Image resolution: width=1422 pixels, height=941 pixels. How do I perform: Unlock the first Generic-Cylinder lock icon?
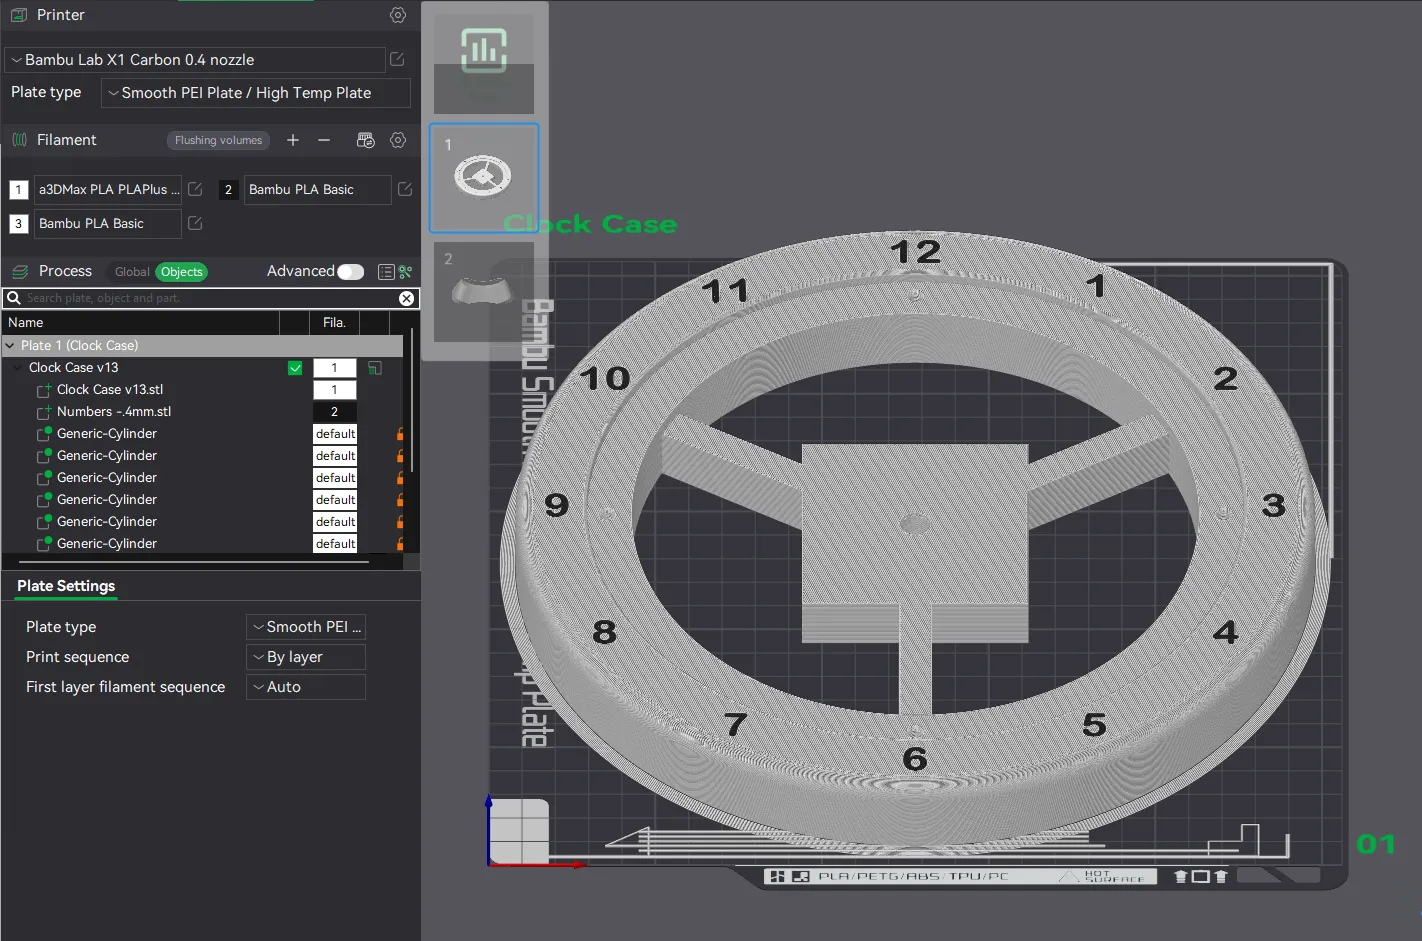[x=400, y=433]
